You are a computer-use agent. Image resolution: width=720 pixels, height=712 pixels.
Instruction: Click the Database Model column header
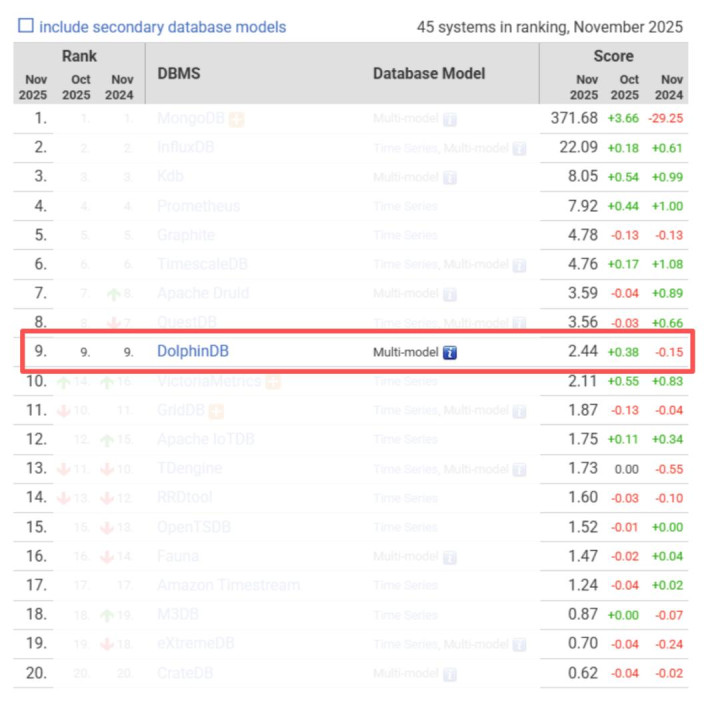429,73
